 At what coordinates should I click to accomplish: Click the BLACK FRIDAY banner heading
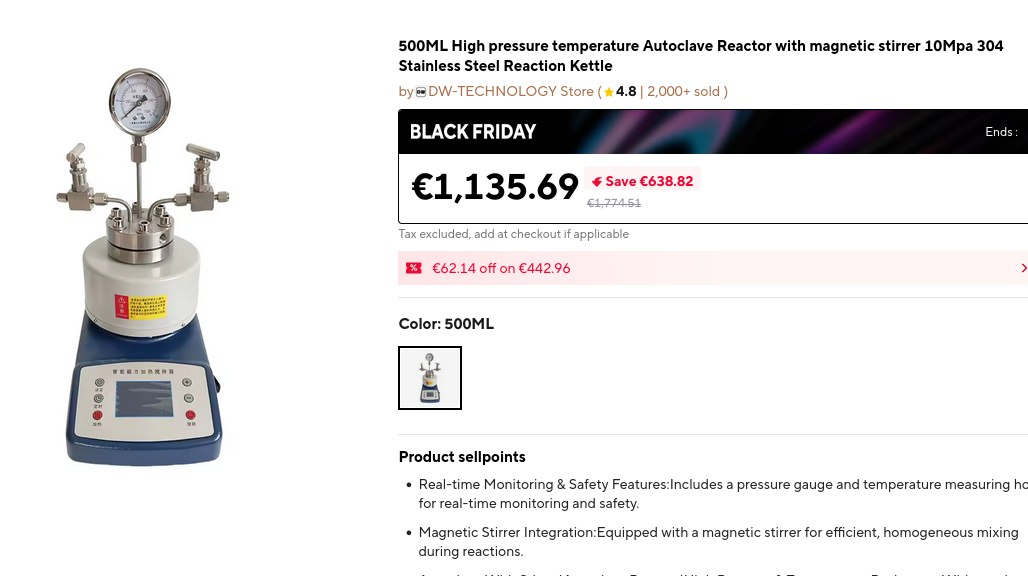[x=473, y=132]
